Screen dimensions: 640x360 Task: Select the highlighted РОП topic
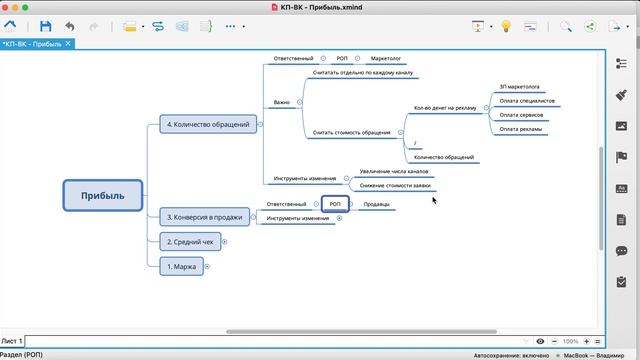(x=335, y=204)
